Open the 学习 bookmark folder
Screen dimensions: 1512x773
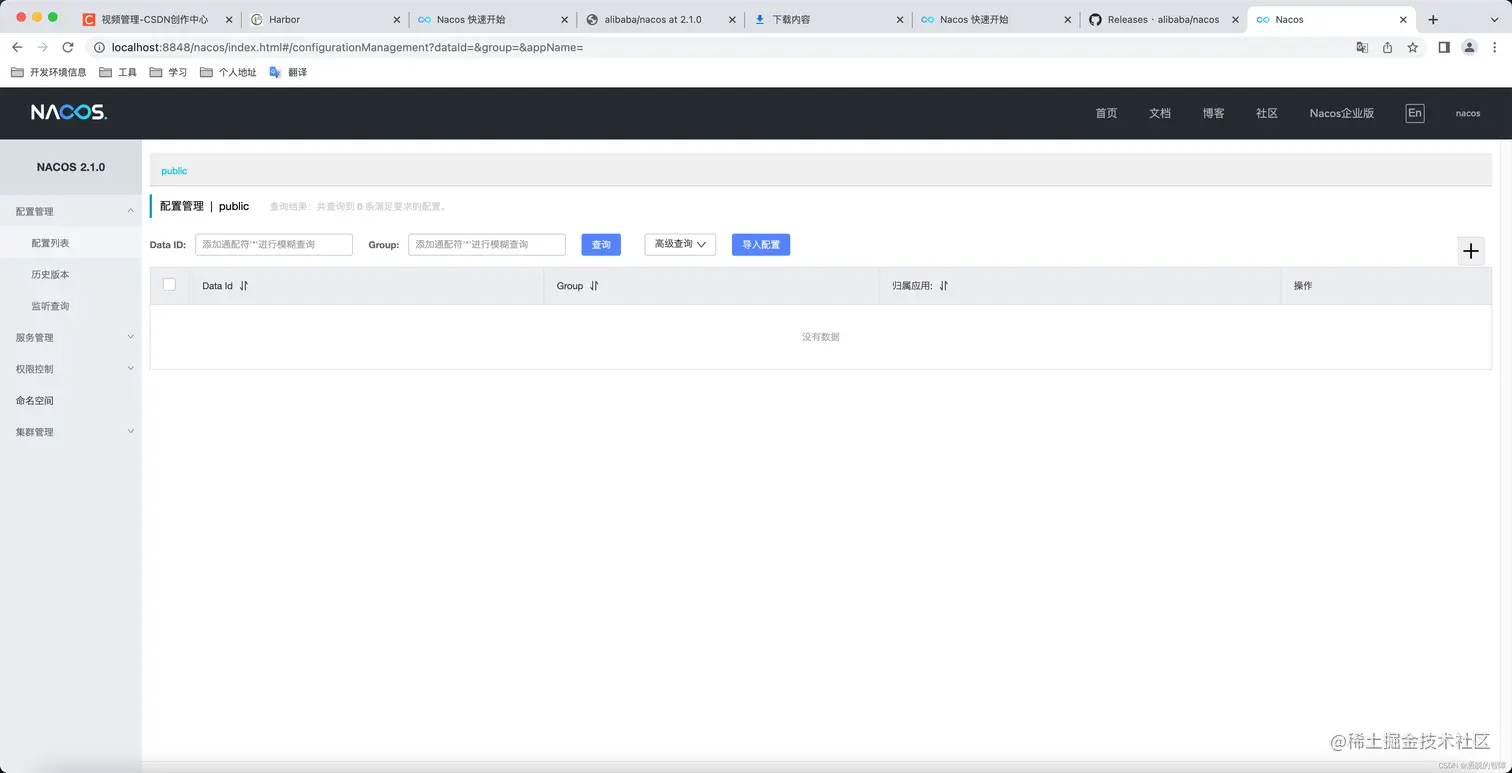point(168,72)
